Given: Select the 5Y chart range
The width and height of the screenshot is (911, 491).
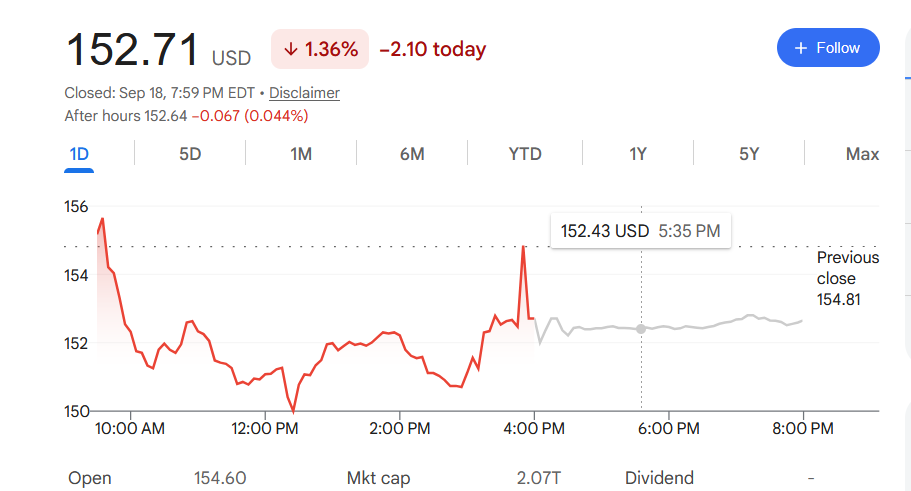Looking at the screenshot, I should click(x=749, y=154).
